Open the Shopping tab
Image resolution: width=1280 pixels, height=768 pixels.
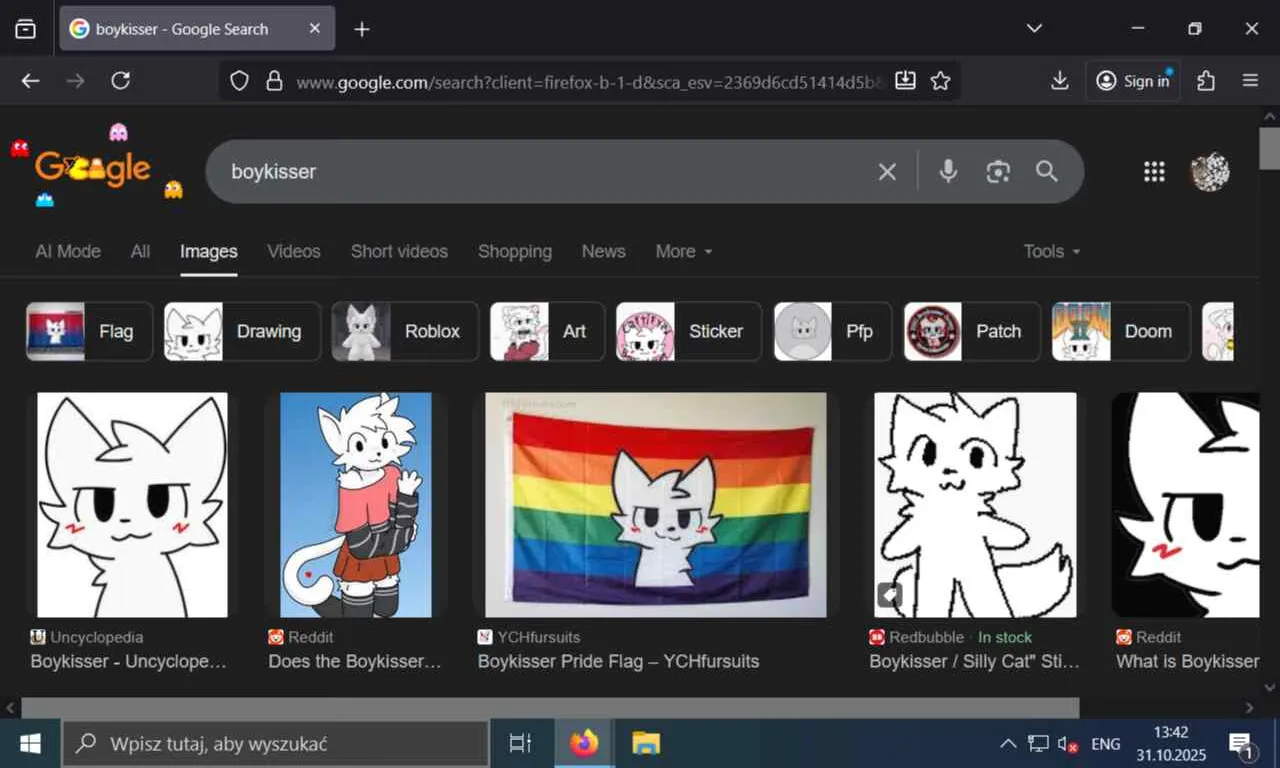(515, 252)
